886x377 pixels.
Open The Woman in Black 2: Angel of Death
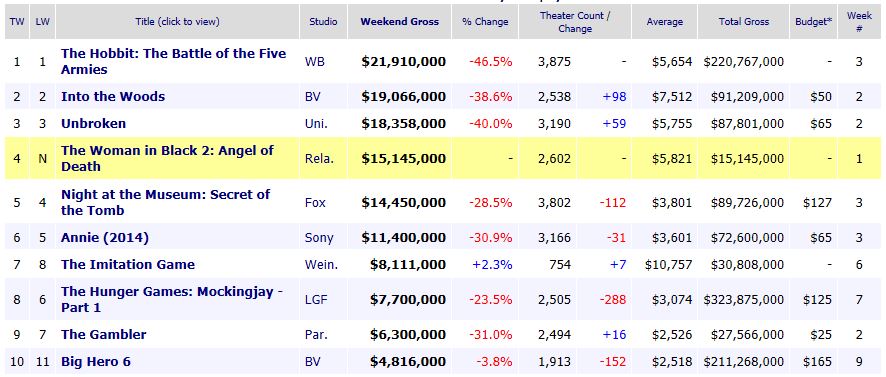coord(167,158)
